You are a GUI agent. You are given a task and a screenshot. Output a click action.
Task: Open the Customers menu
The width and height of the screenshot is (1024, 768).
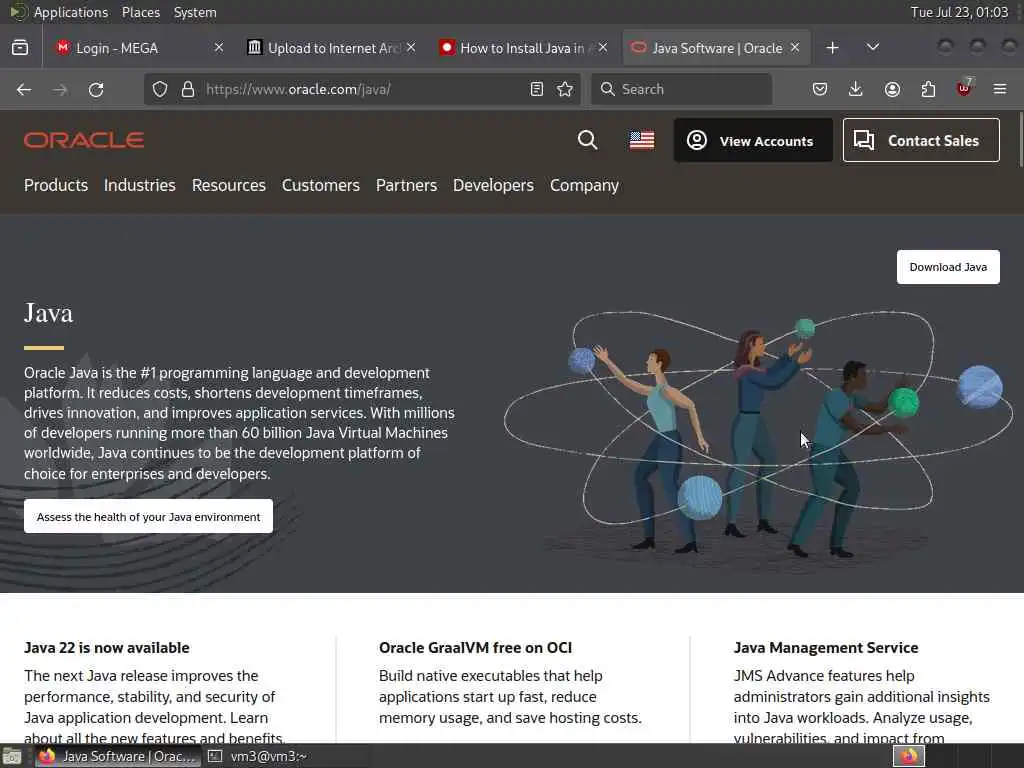coord(321,185)
